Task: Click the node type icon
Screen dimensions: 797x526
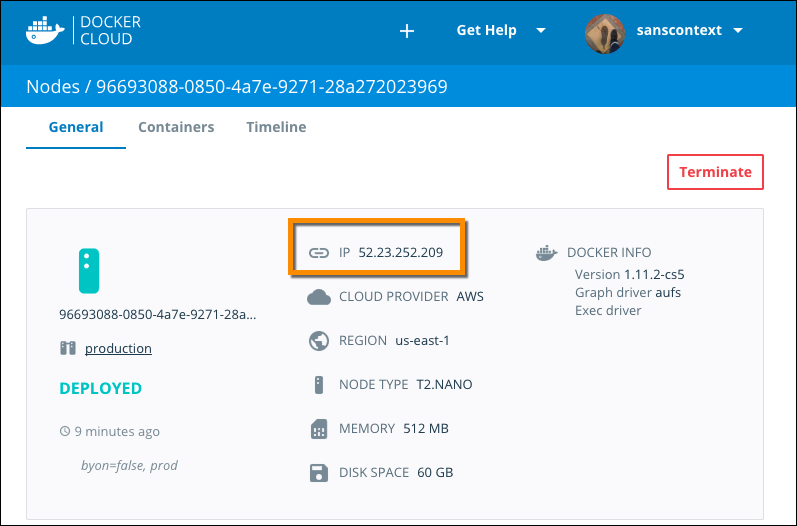Action: coord(319,385)
